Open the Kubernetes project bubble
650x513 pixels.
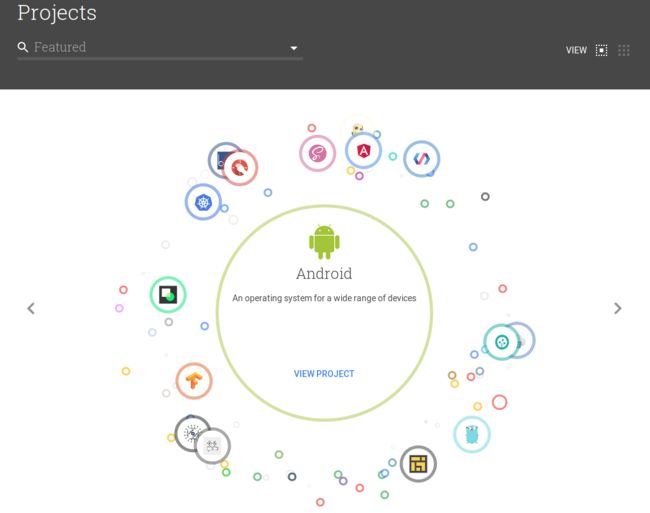coord(203,202)
